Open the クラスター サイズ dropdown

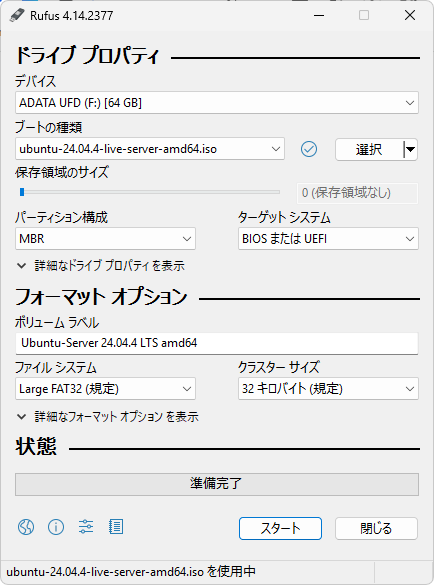pos(328,389)
